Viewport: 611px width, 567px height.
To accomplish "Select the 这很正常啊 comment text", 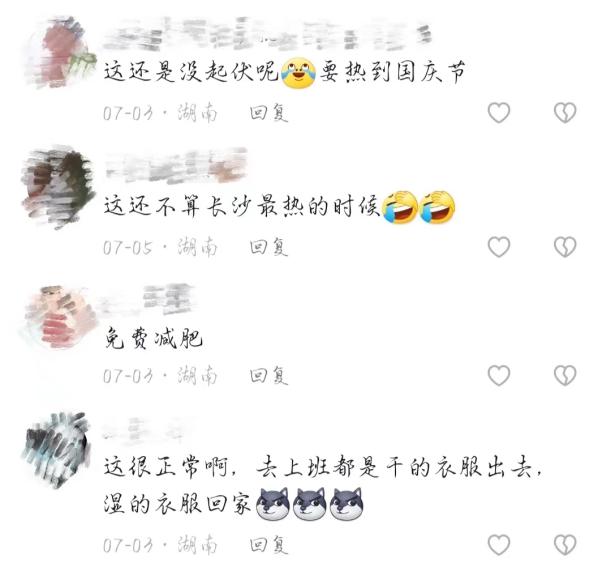I will (323, 485).
